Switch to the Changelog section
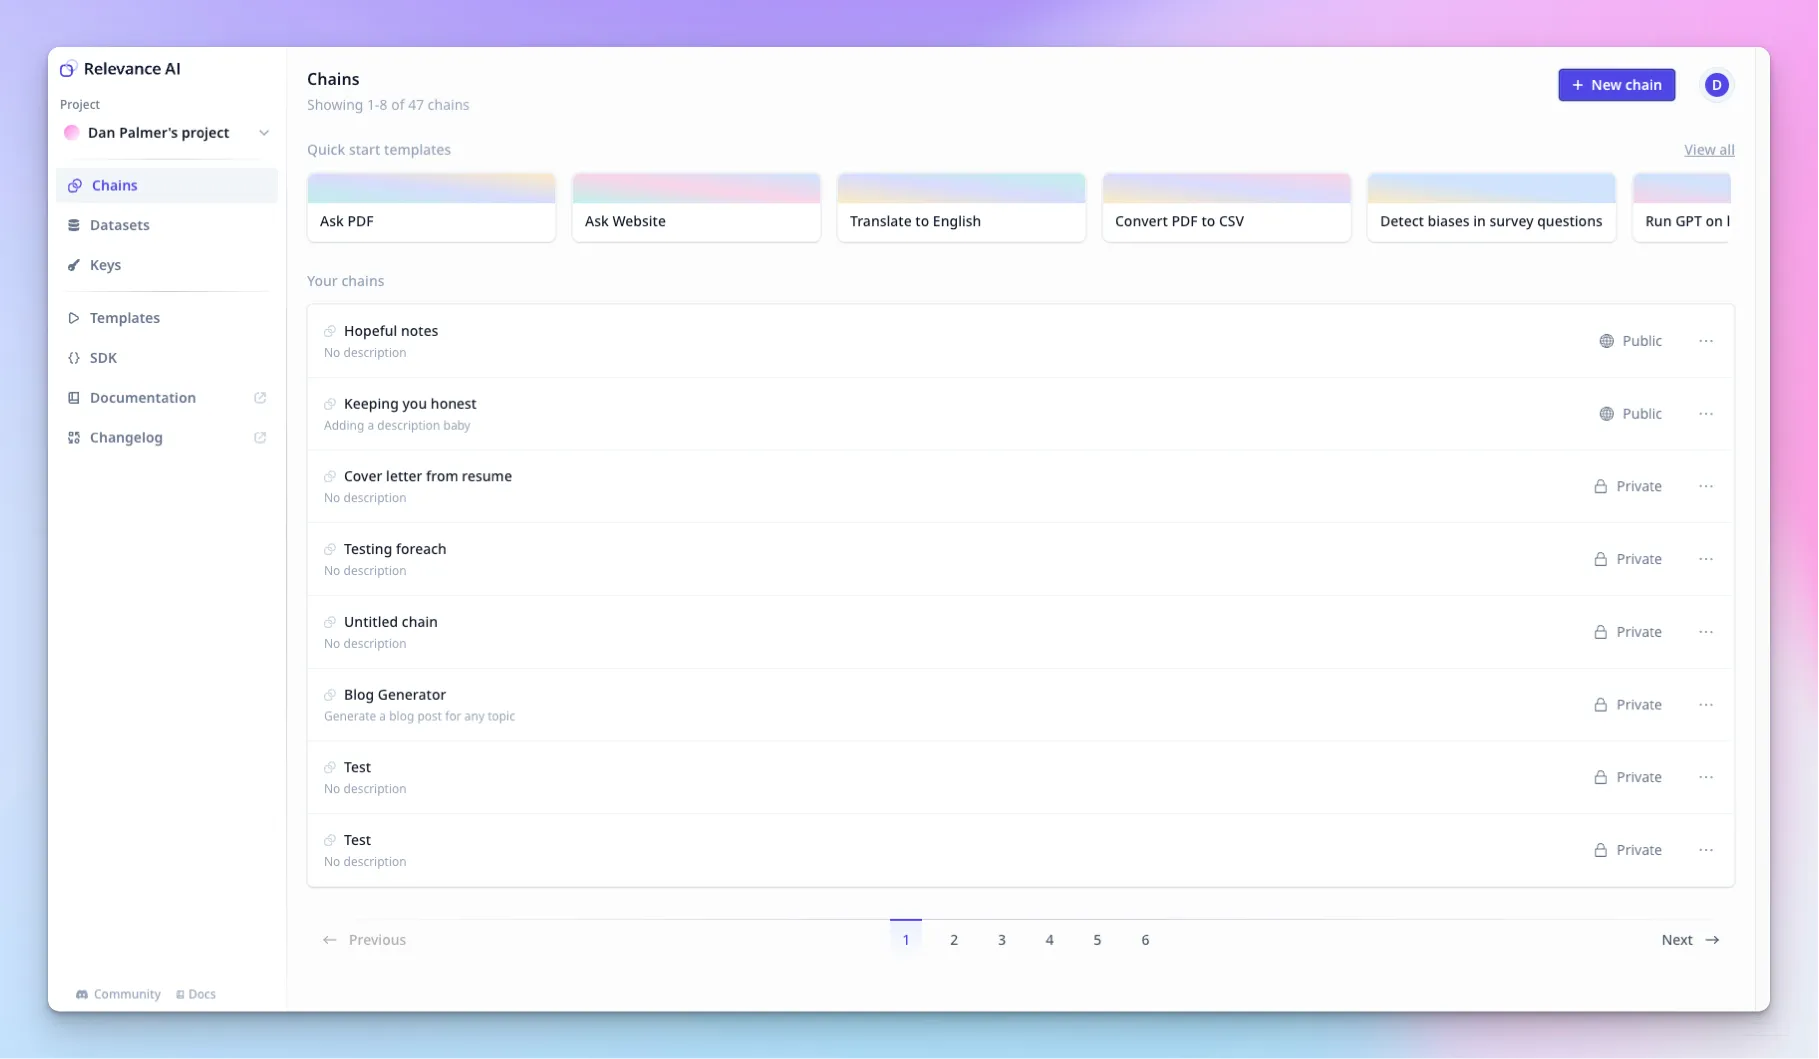 125,437
